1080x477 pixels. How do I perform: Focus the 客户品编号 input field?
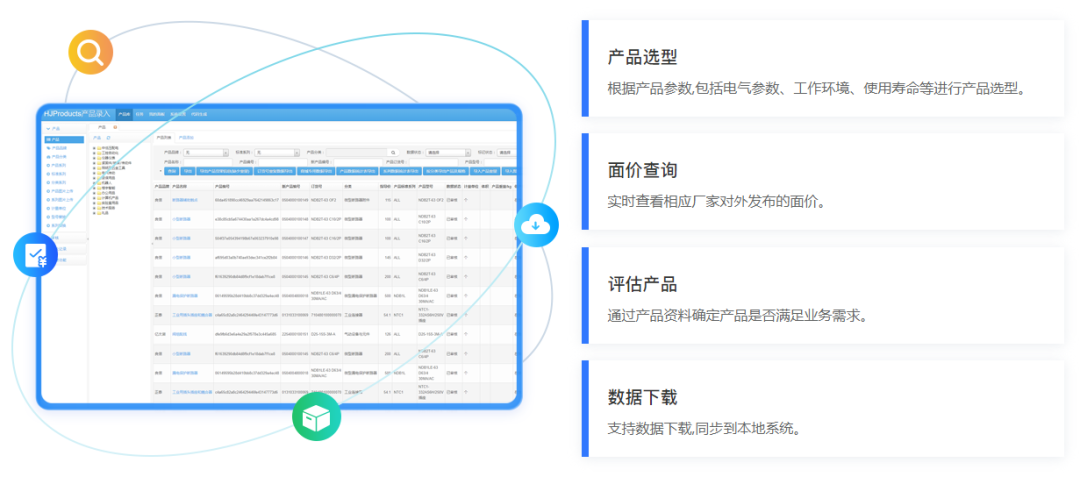pos(357,162)
